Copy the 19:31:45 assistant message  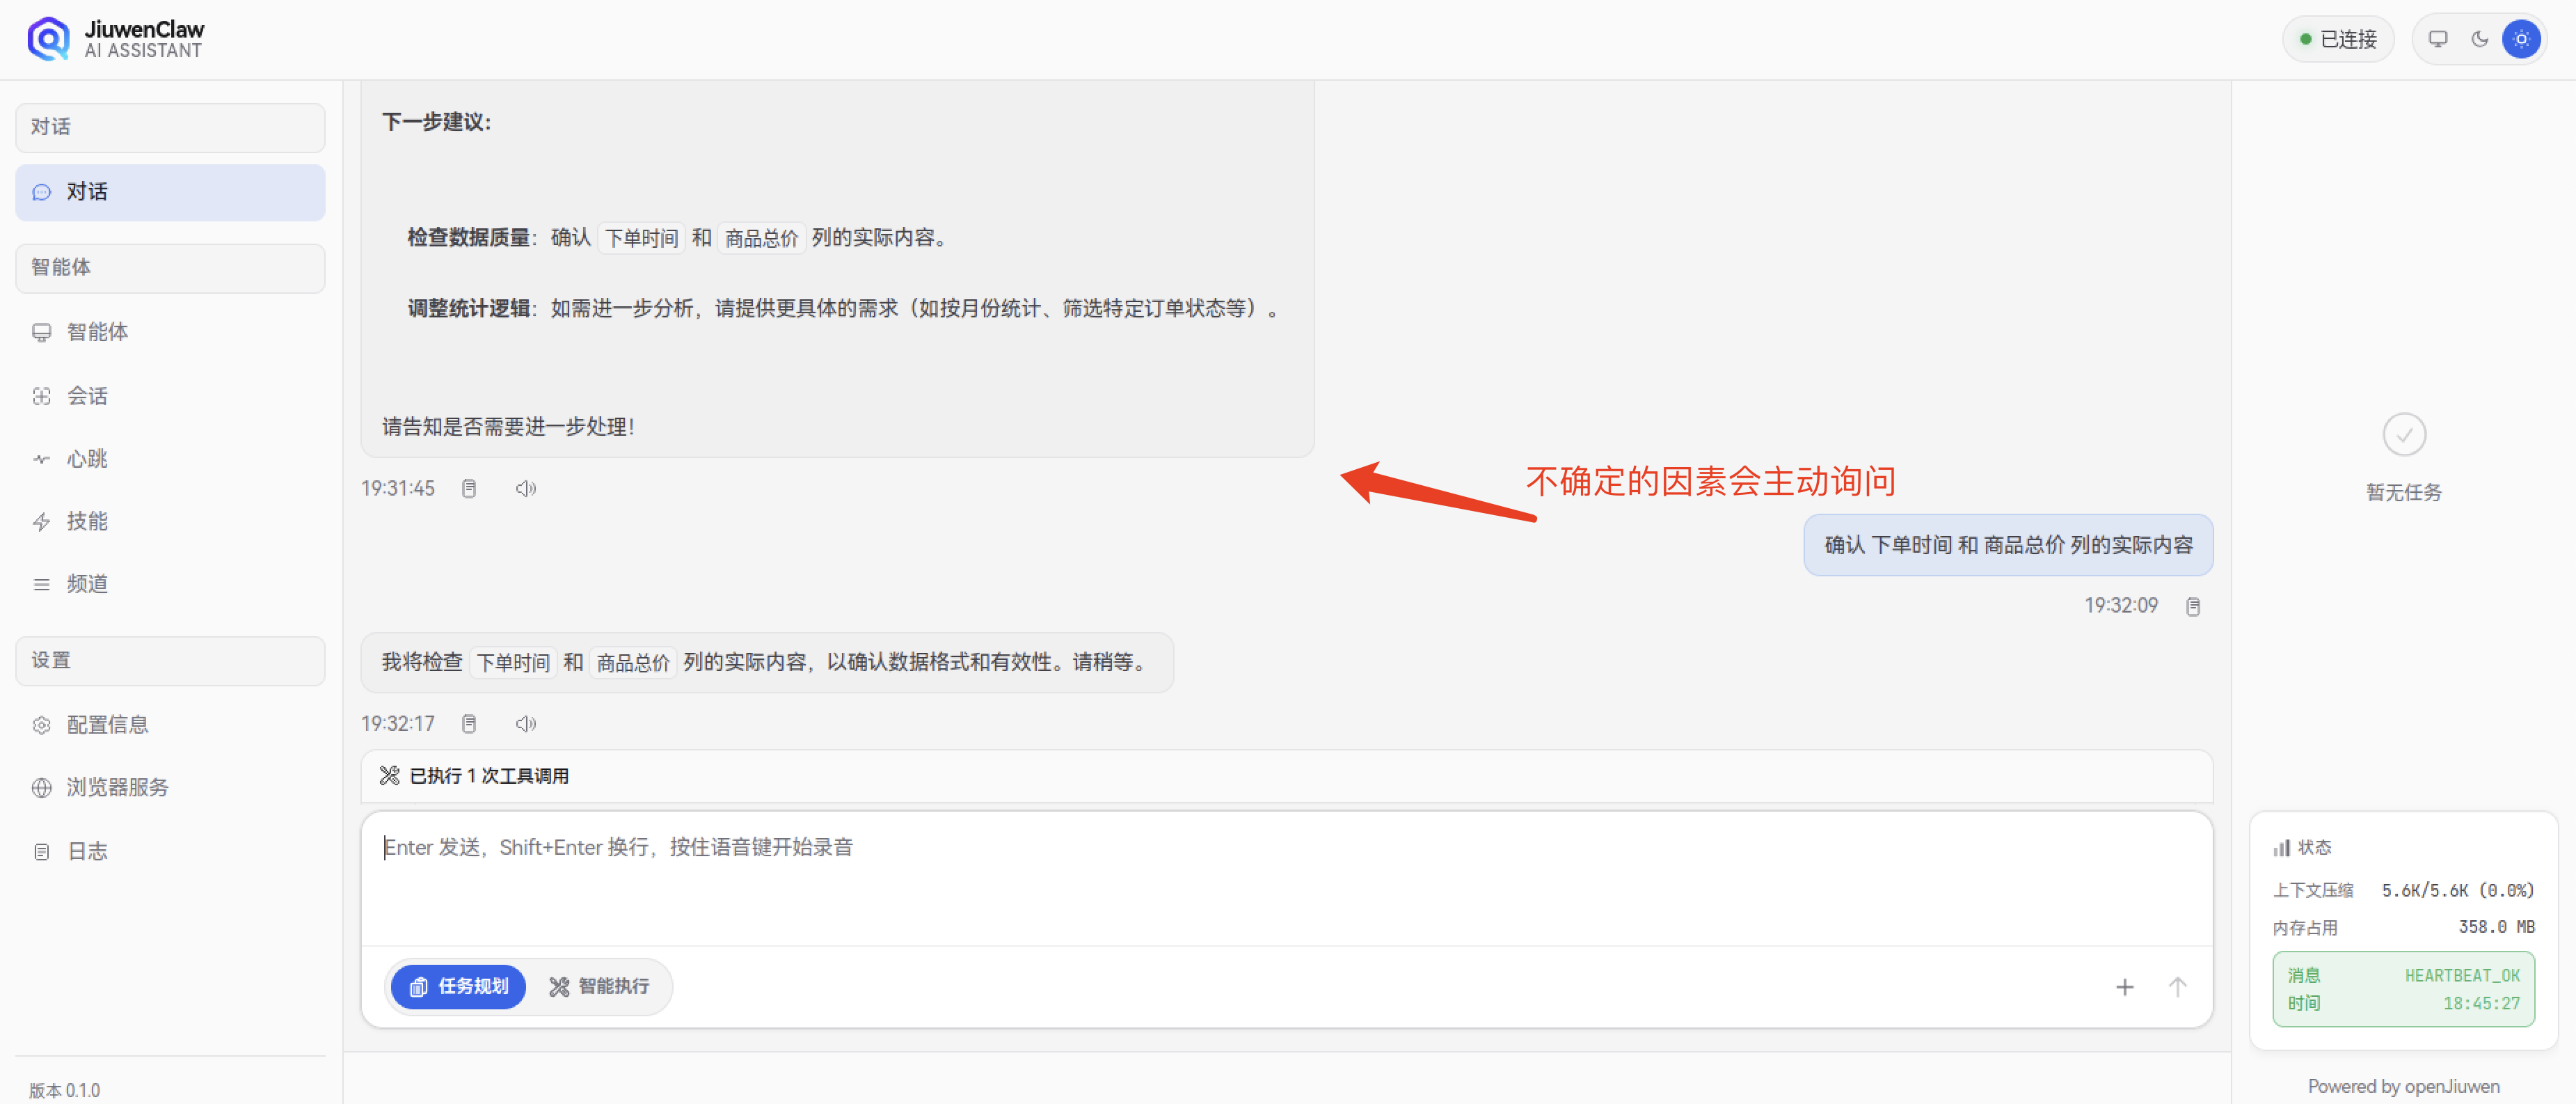[468, 488]
